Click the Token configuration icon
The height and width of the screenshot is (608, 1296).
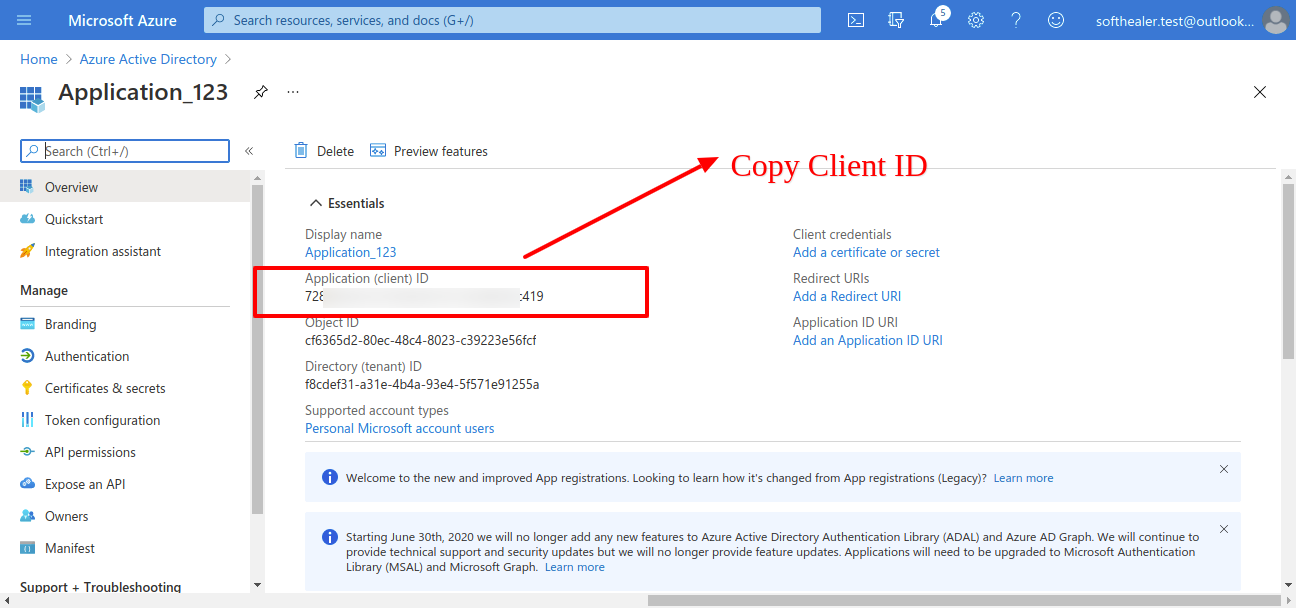click(27, 420)
